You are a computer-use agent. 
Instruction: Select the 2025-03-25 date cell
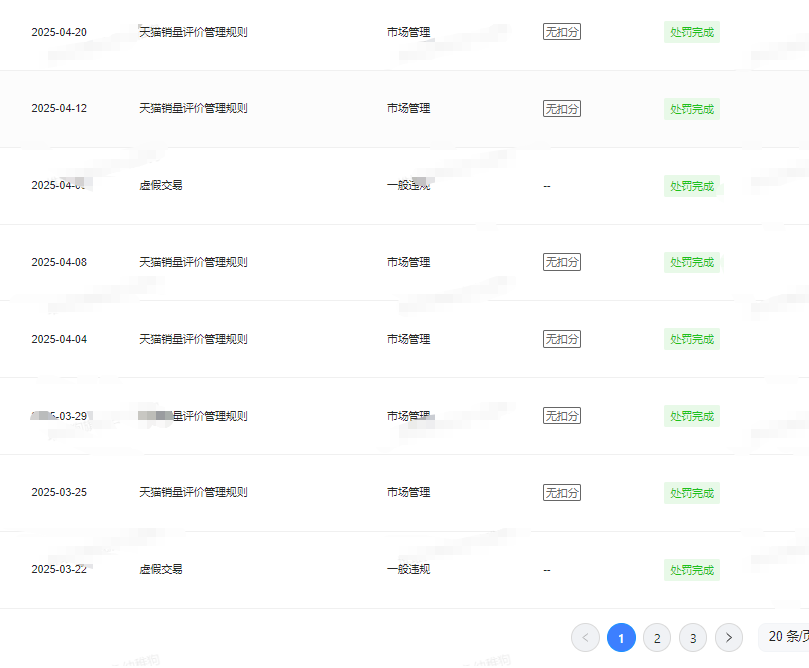(x=59, y=493)
